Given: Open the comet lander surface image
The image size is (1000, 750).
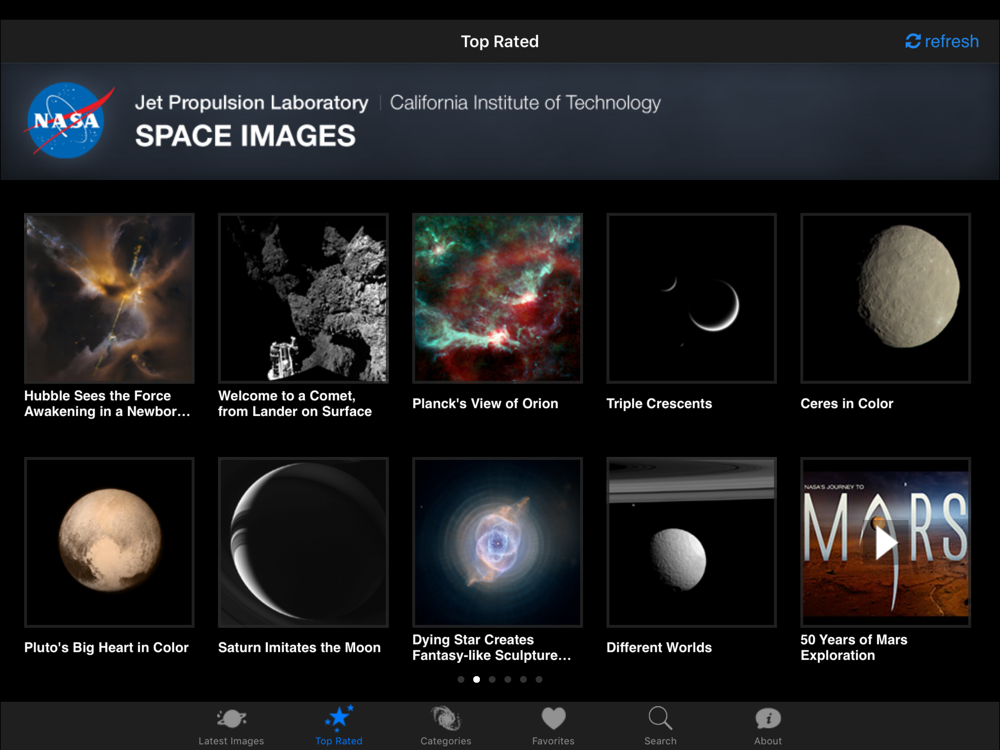Looking at the screenshot, I should (303, 298).
